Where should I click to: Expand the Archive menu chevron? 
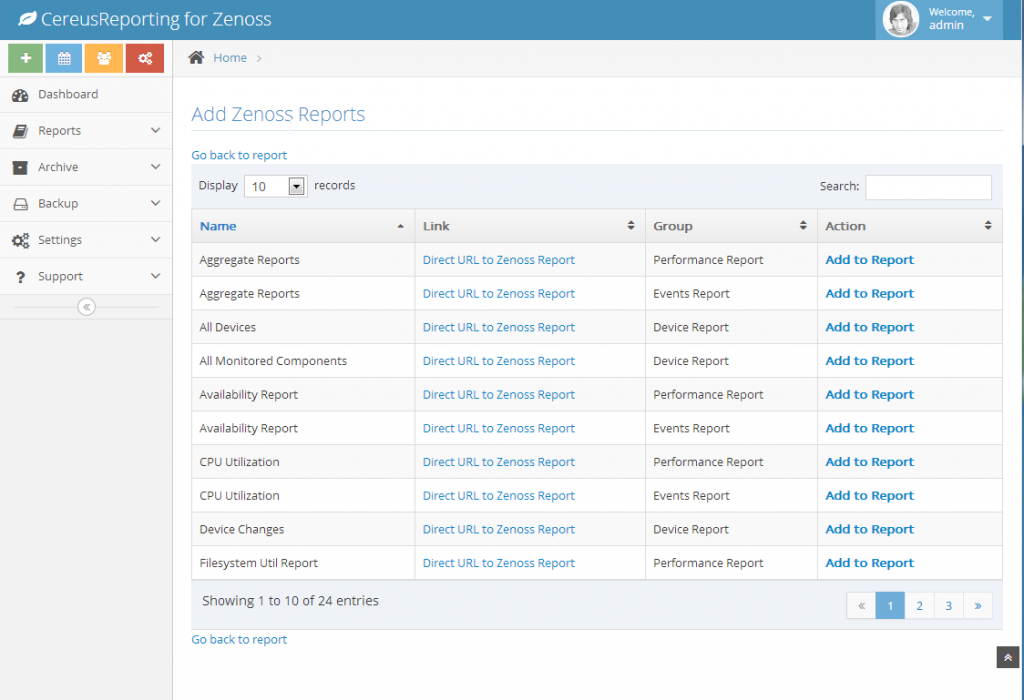pos(155,167)
